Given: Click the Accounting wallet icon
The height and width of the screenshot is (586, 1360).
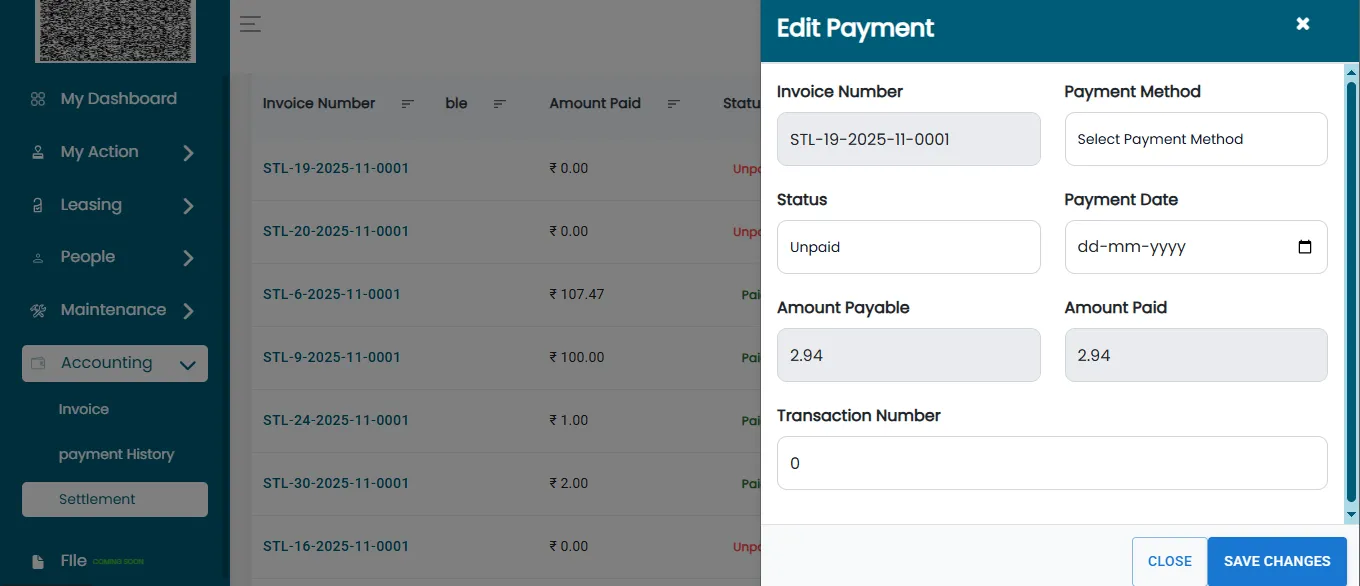Looking at the screenshot, I should pos(38,363).
